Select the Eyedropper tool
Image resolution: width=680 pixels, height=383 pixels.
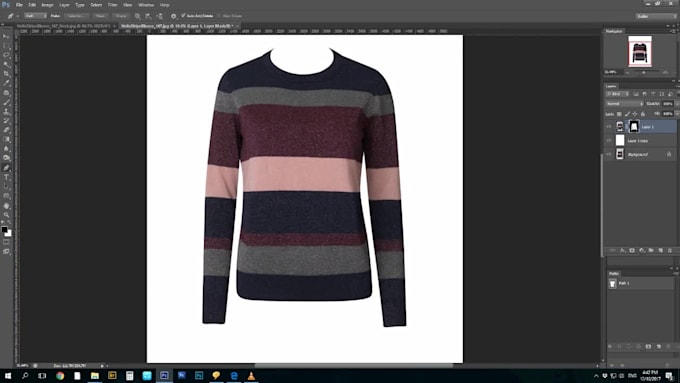[x=6, y=83]
